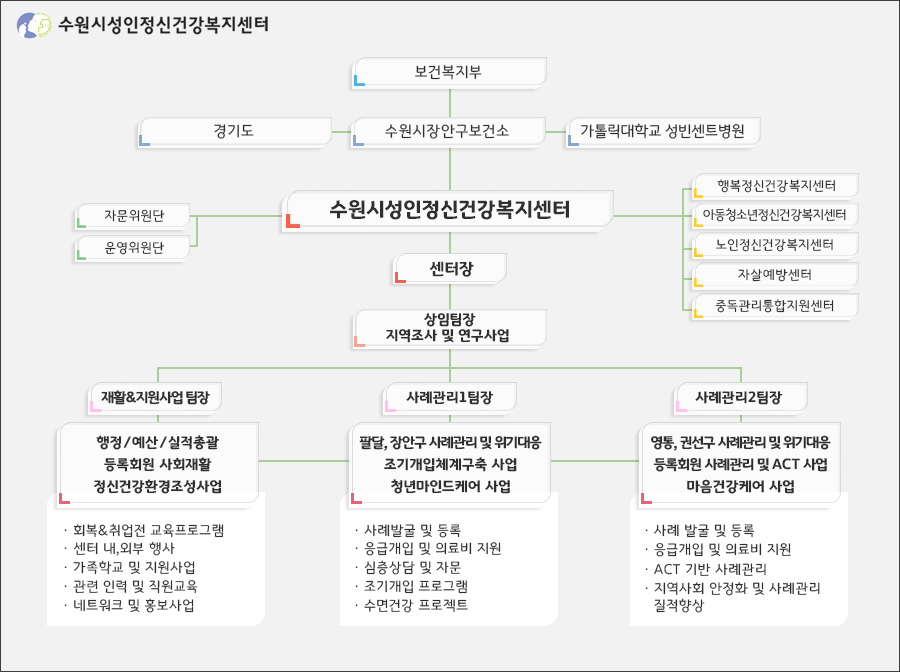Click ACT 기반 사례관리 item
900x672 pixels.
(710, 569)
